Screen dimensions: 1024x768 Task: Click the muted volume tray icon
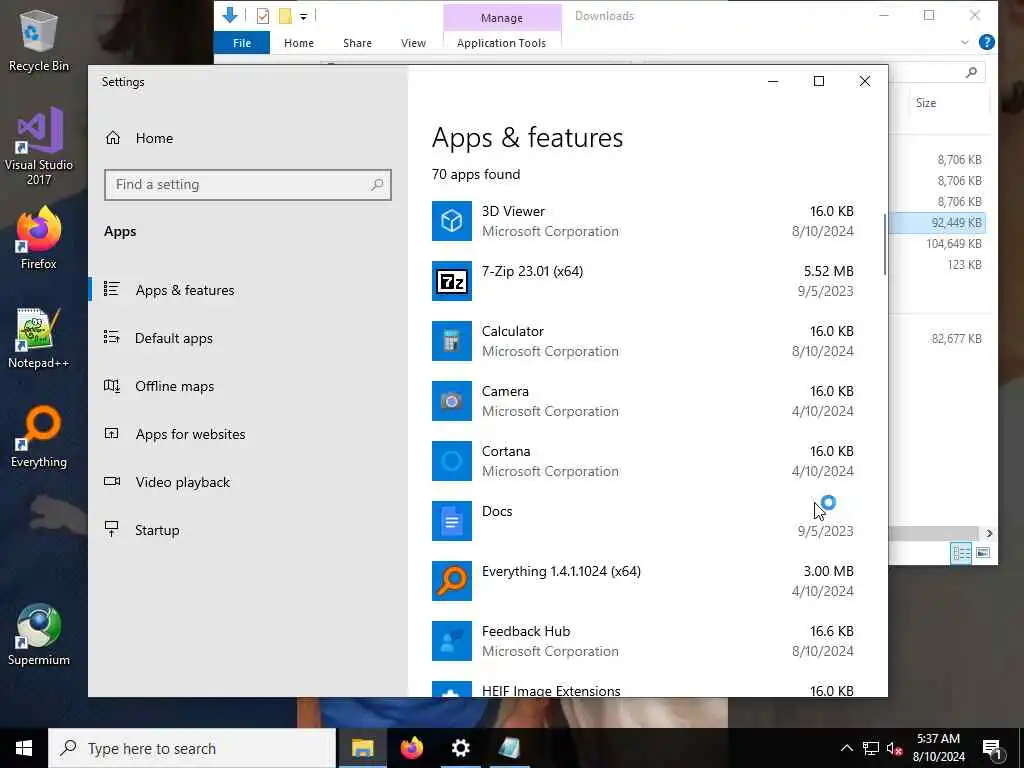pyautogui.click(x=895, y=749)
